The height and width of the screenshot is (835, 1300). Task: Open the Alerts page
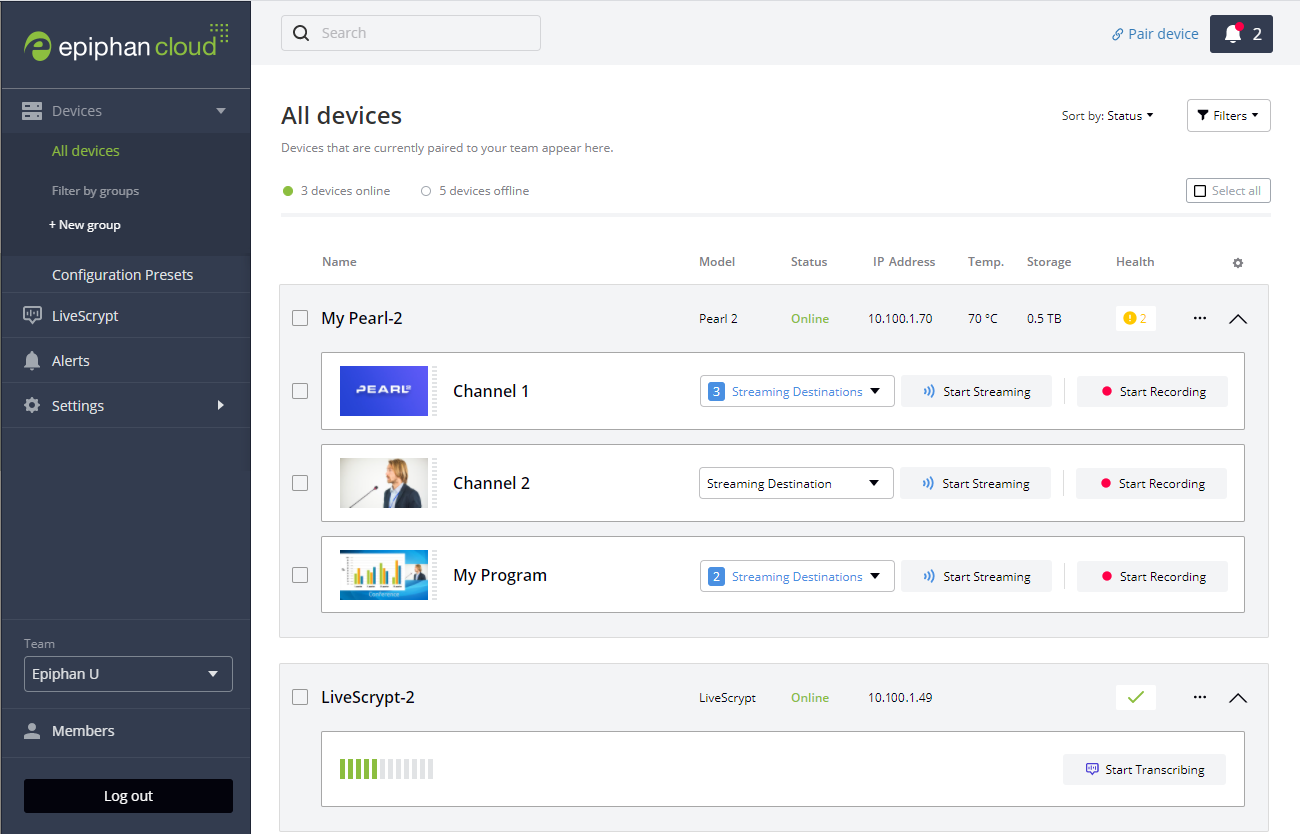pos(71,361)
